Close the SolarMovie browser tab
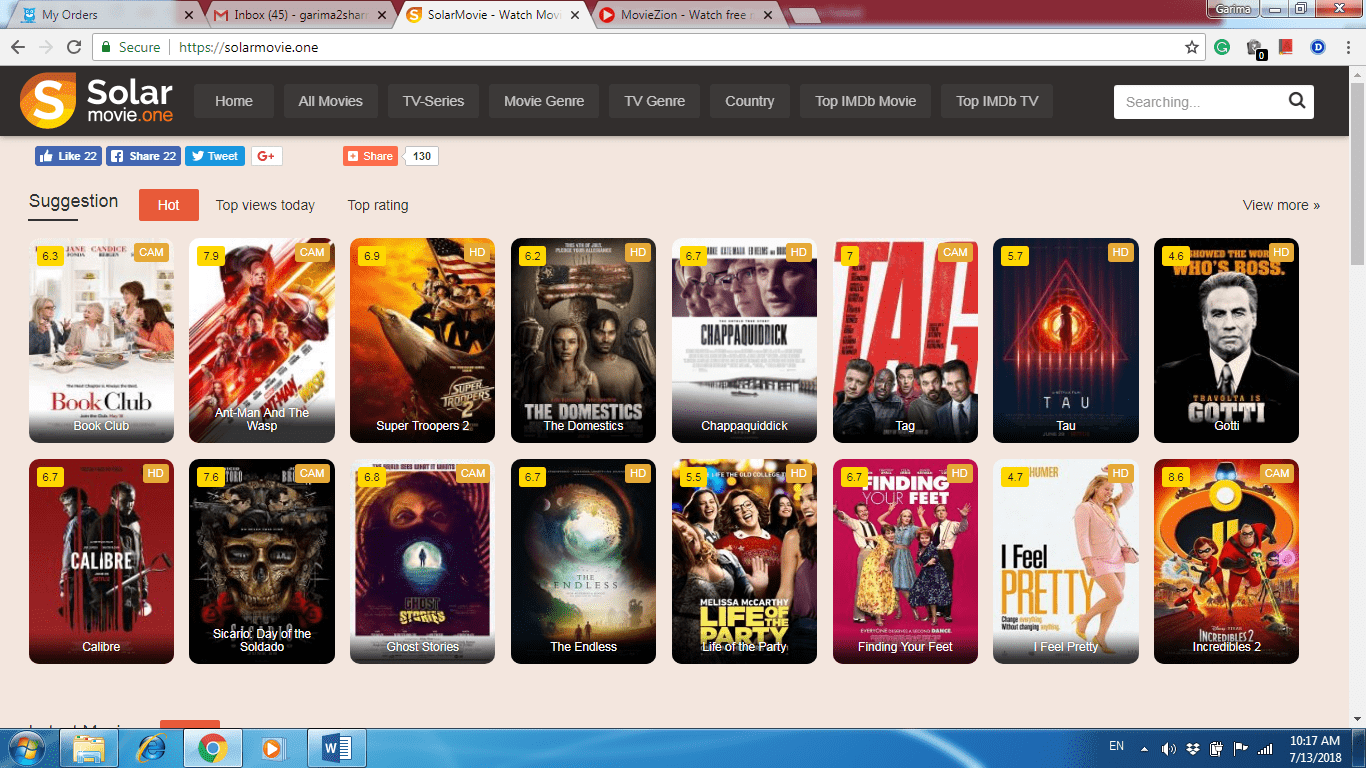Screen dimensions: 1366x768 coord(574,16)
